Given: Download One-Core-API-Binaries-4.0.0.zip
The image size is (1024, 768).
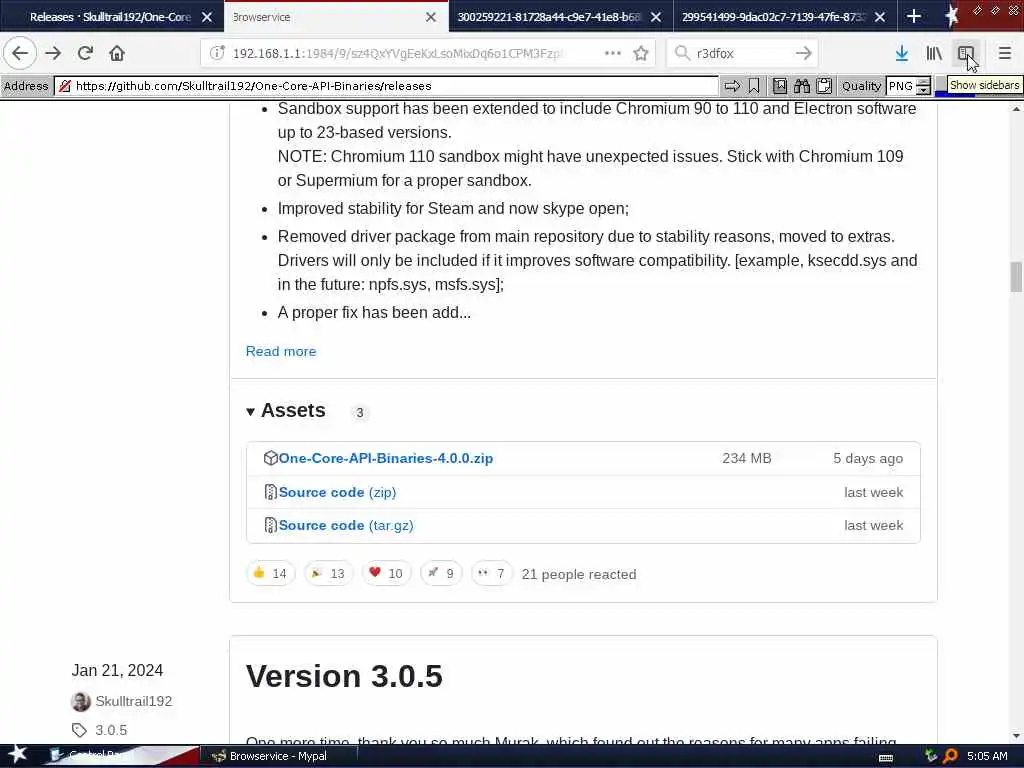Looking at the screenshot, I should (385, 458).
